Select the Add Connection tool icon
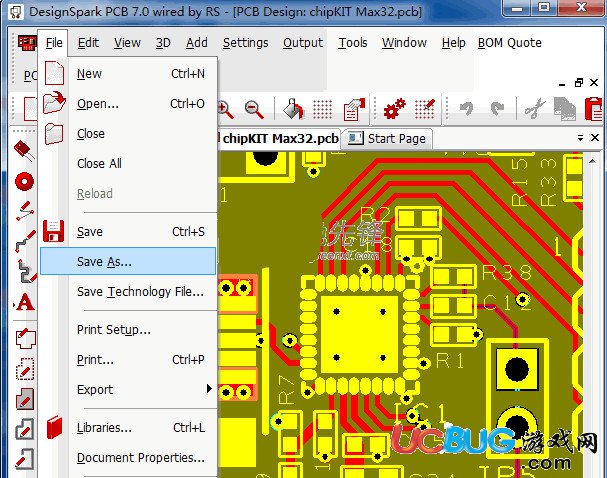 coord(26,211)
